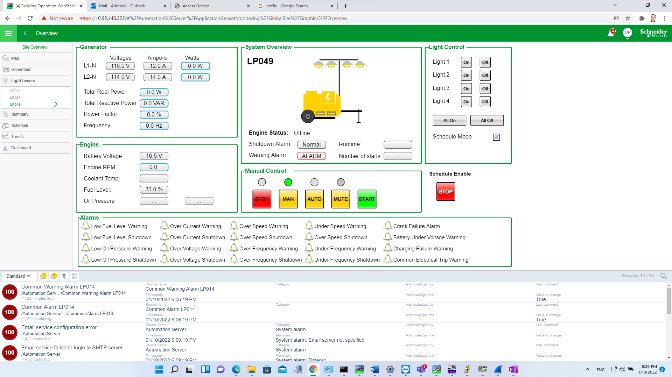Click second yellow icon in alarm toolbar
672x377 pixels.
tap(54, 276)
